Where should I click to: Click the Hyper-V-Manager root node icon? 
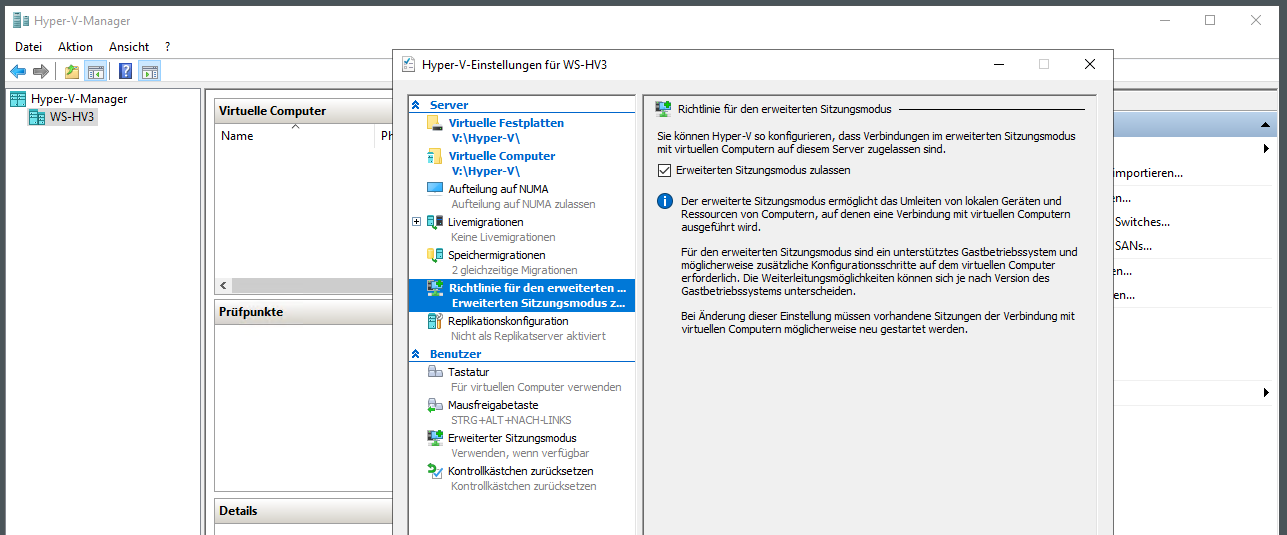coord(18,99)
